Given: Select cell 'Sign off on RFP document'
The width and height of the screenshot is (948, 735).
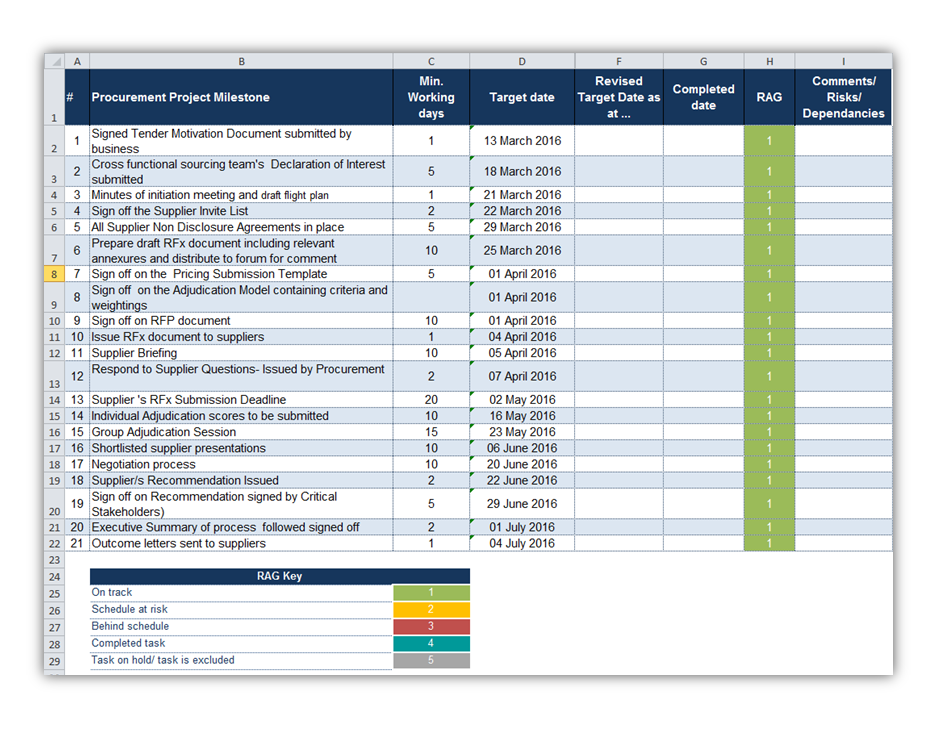Looking at the screenshot, I should (x=241, y=320).
